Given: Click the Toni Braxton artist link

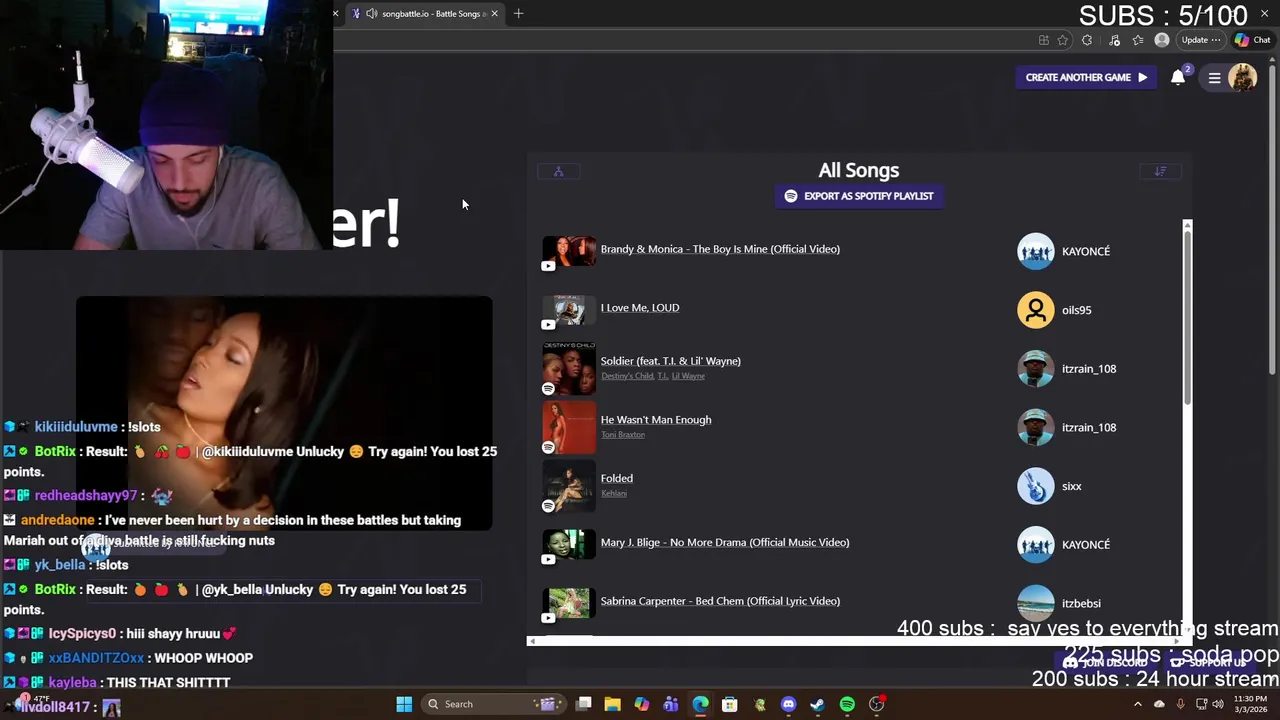Looking at the screenshot, I should (x=623, y=435).
